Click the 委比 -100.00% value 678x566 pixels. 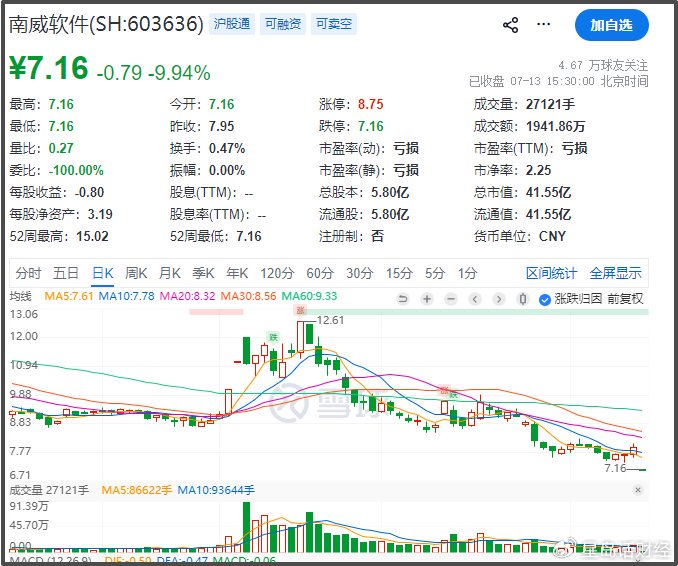pos(76,170)
